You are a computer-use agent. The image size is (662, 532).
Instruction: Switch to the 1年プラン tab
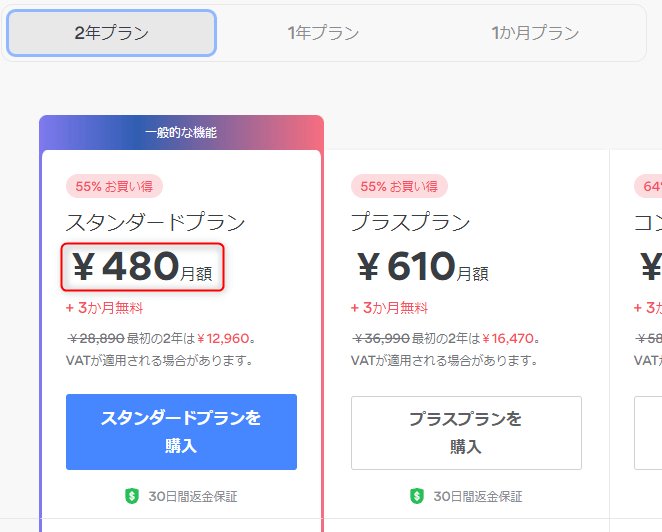pyautogui.click(x=323, y=33)
